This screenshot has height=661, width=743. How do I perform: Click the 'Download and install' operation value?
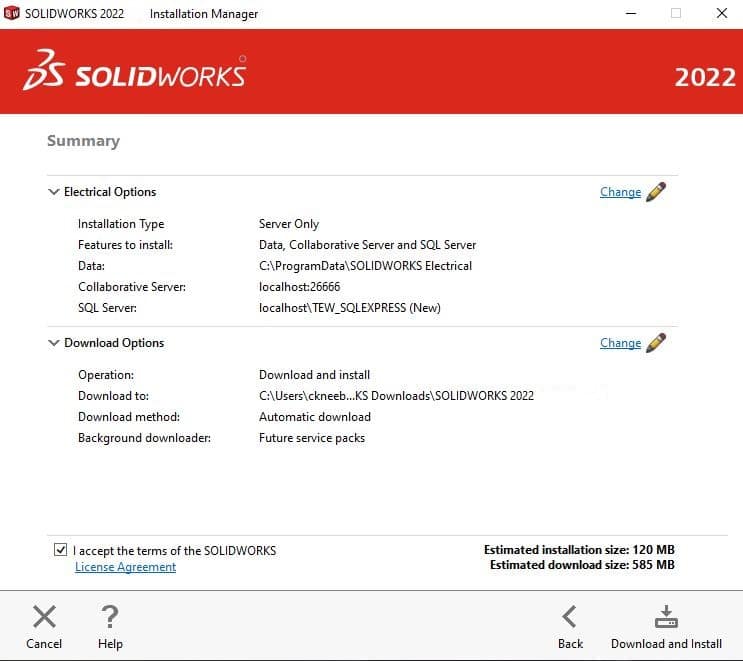(x=314, y=375)
